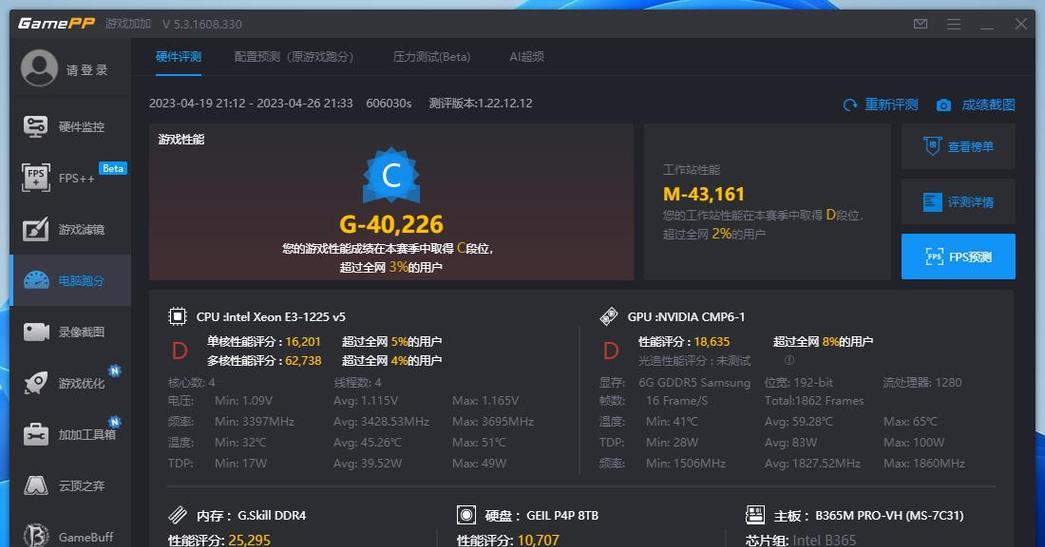Click the B365M PRO-VH (MS-7C31) motherboard text
This screenshot has width=1045, height=547.
pyautogui.click(x=889, y=515)
